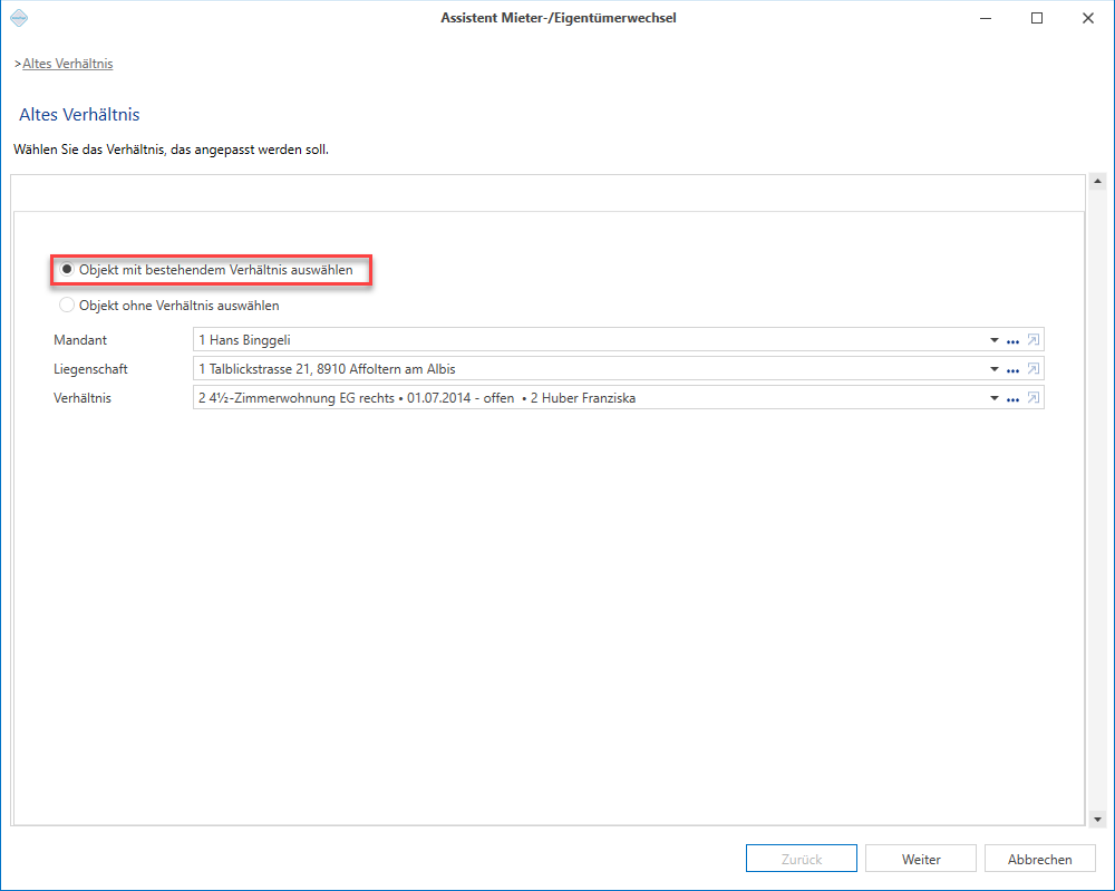Open the Mandant lookup three-dots icon
Image resolution: width=1115 pixels, height=891 pixels.
pyautogui.click(x=1013, y=341)
